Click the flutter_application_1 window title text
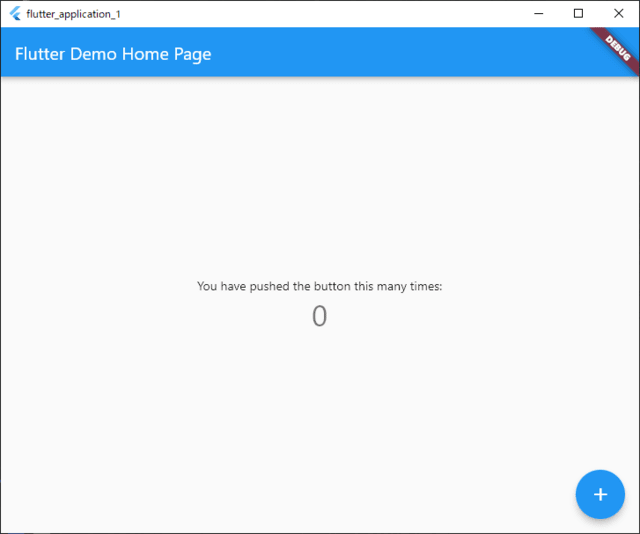 click(73, 14)
